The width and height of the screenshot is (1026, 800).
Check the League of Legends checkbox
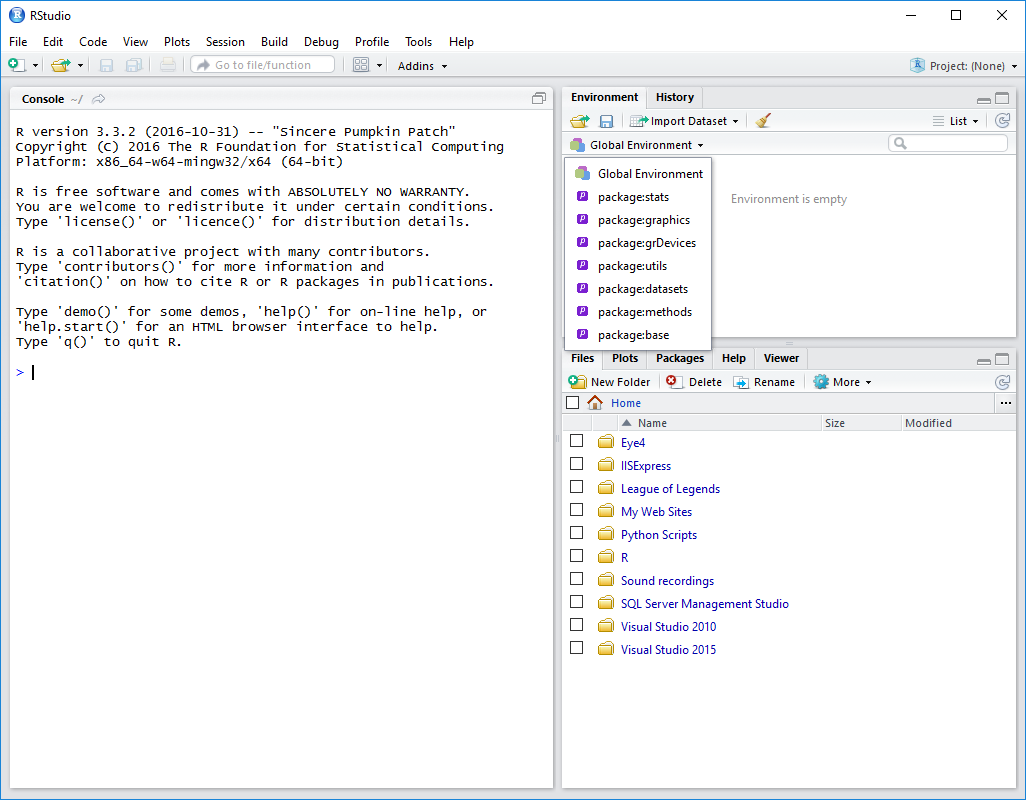click(576, 487)
